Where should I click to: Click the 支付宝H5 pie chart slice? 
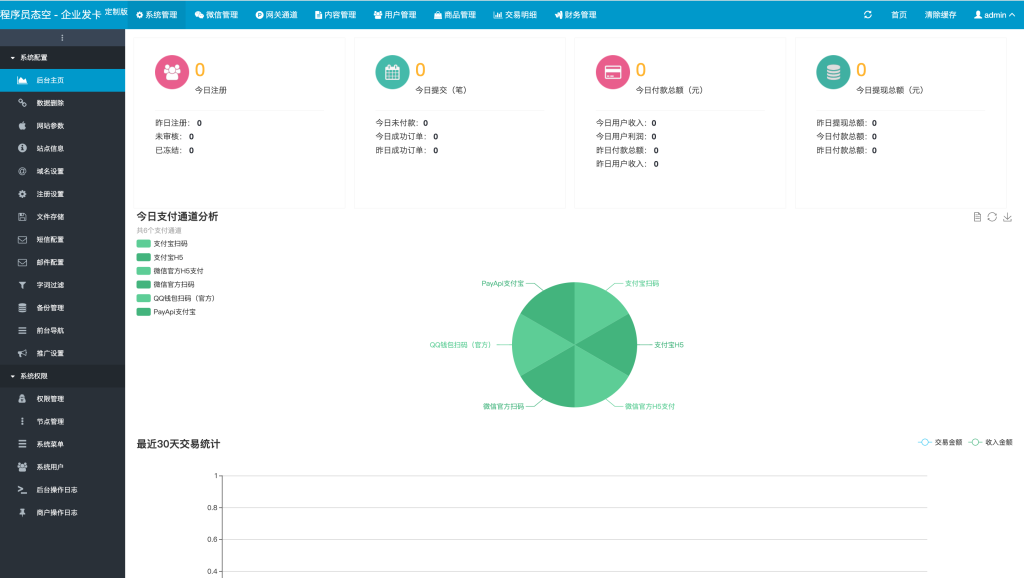pos(612,346)
